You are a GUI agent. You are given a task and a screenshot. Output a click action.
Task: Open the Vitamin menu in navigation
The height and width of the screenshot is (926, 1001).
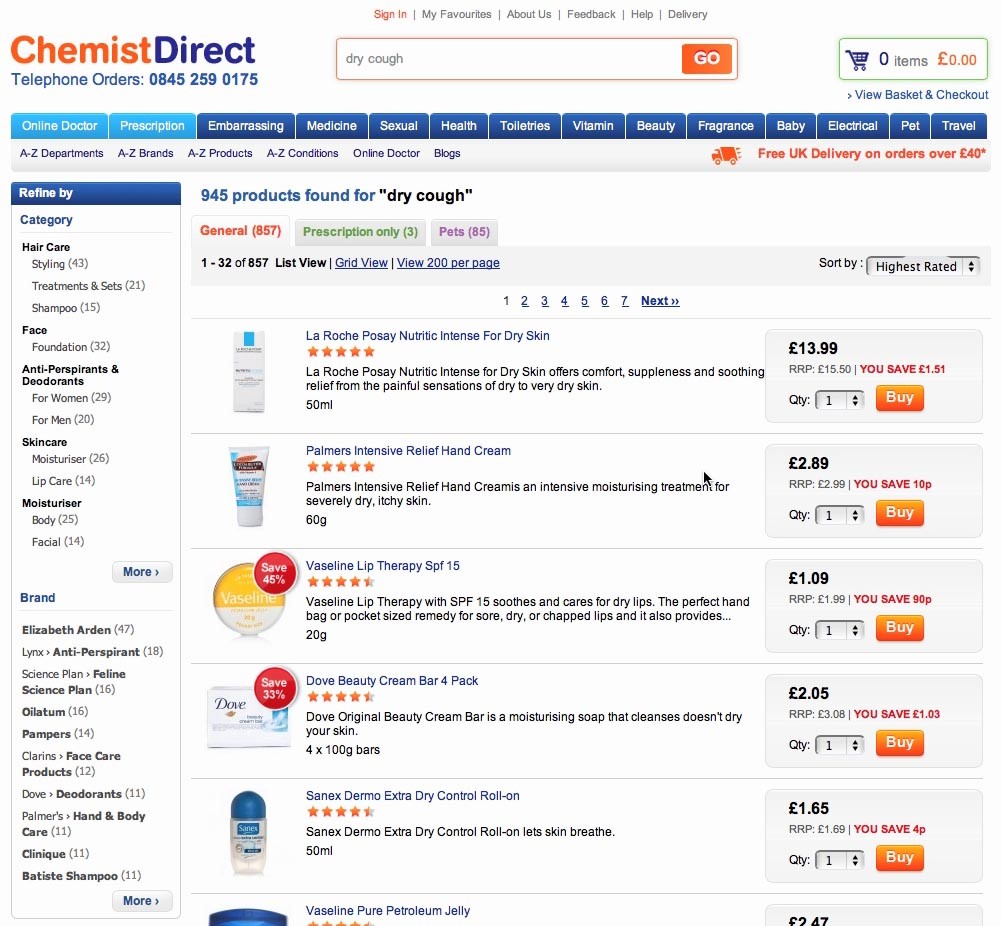click(x=593, y=126)
